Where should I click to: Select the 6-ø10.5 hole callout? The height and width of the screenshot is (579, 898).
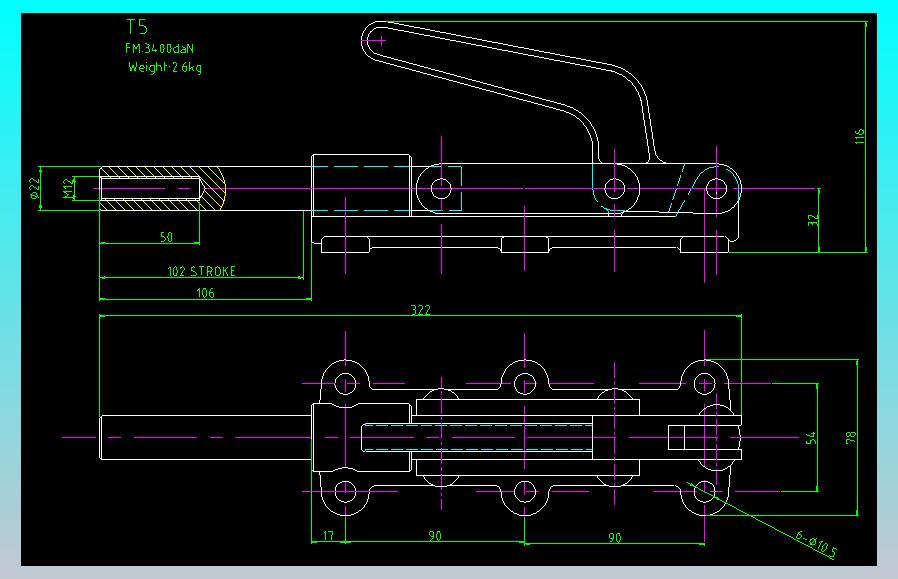pos(816,544)
